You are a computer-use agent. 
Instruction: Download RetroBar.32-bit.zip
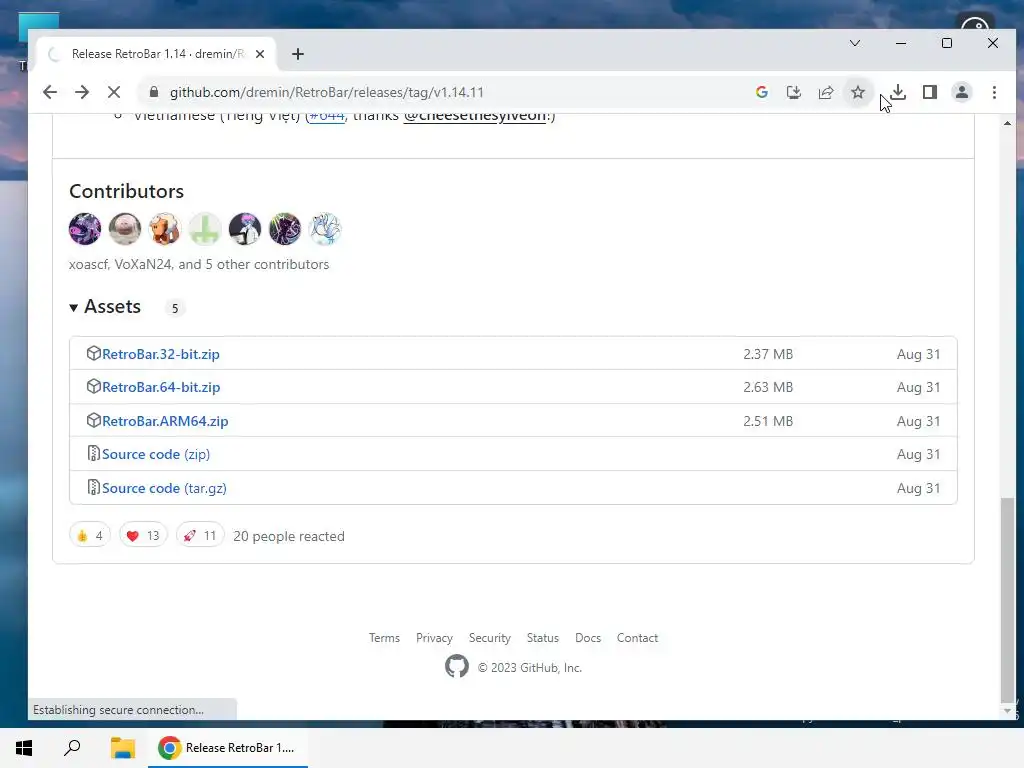161,354
